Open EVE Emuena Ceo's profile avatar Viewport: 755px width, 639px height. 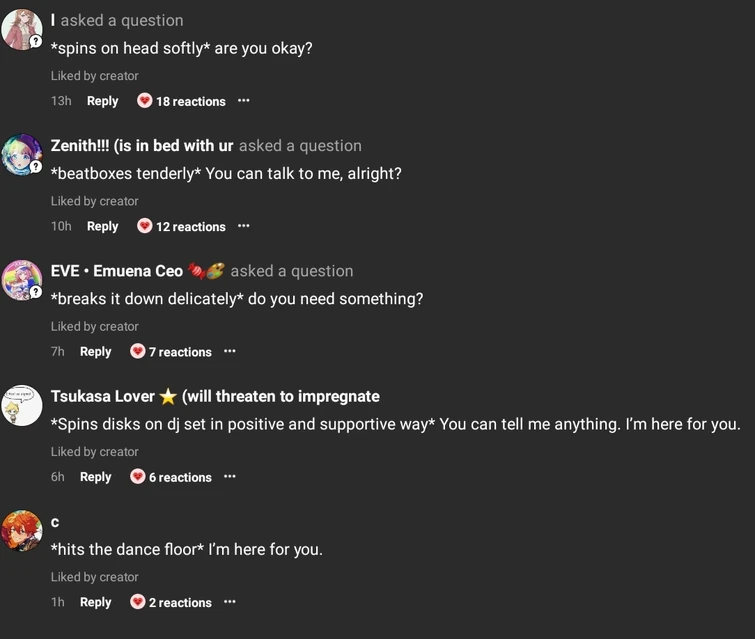tap(22, 280)
